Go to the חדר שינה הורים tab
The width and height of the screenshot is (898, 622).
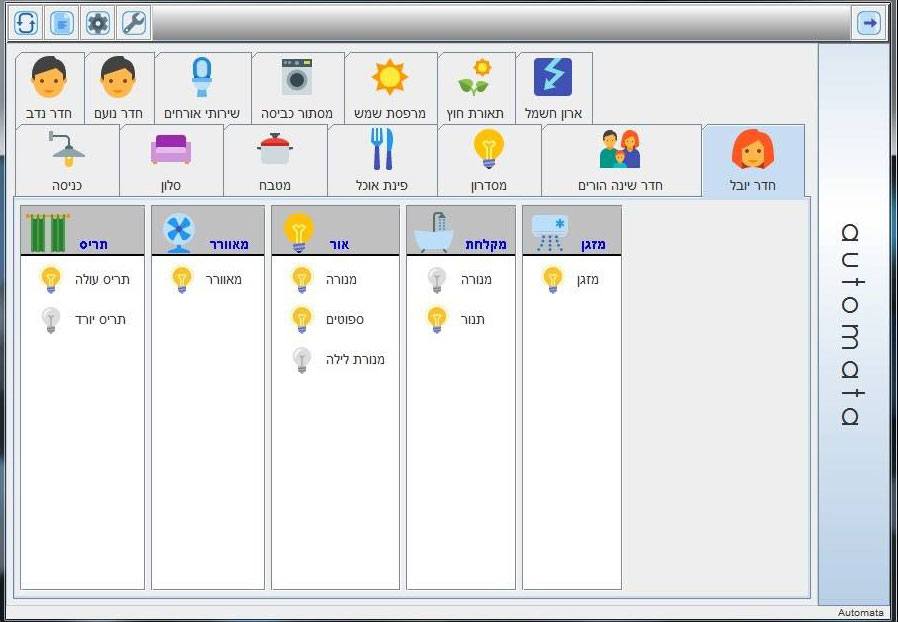[620, 160]
